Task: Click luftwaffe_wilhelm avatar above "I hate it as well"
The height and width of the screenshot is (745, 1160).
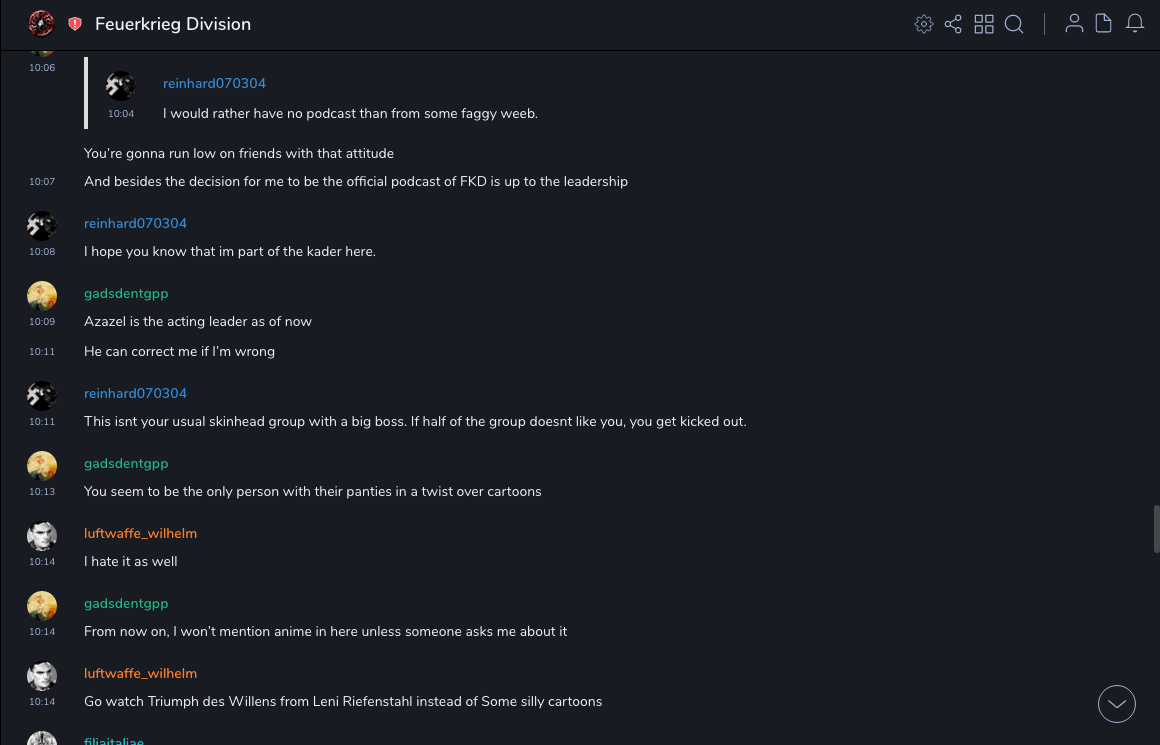Action: point(42,536)
